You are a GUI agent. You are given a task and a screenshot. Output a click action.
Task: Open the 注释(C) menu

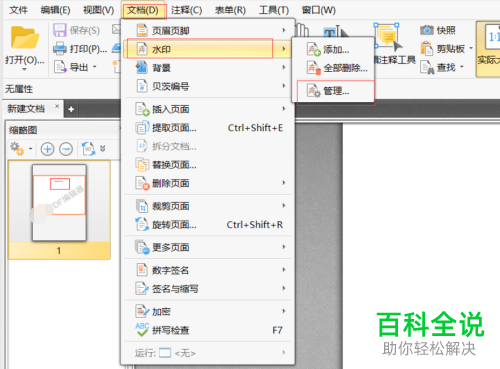[x=186, y=10]
